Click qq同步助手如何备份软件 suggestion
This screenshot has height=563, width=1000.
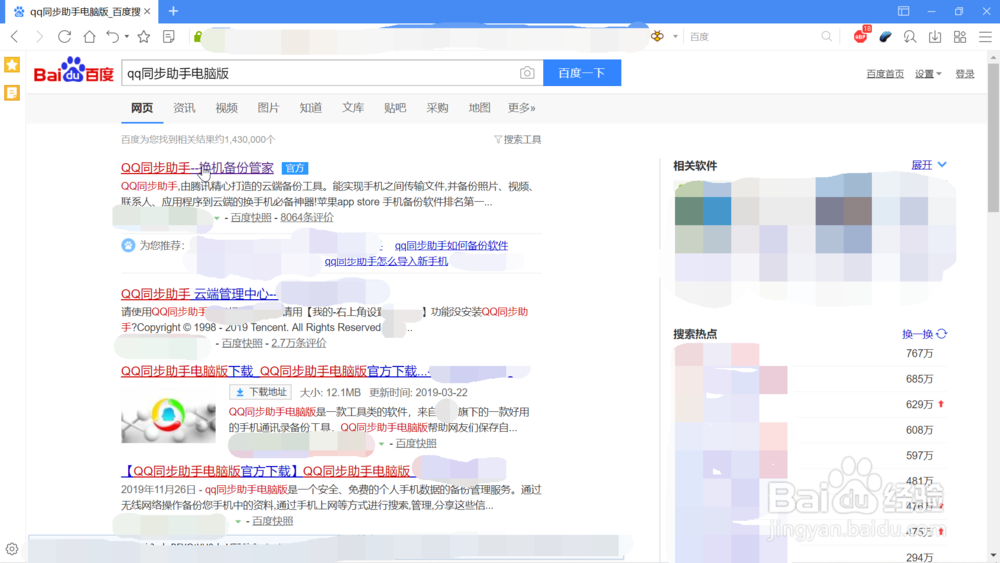[451, 245]
